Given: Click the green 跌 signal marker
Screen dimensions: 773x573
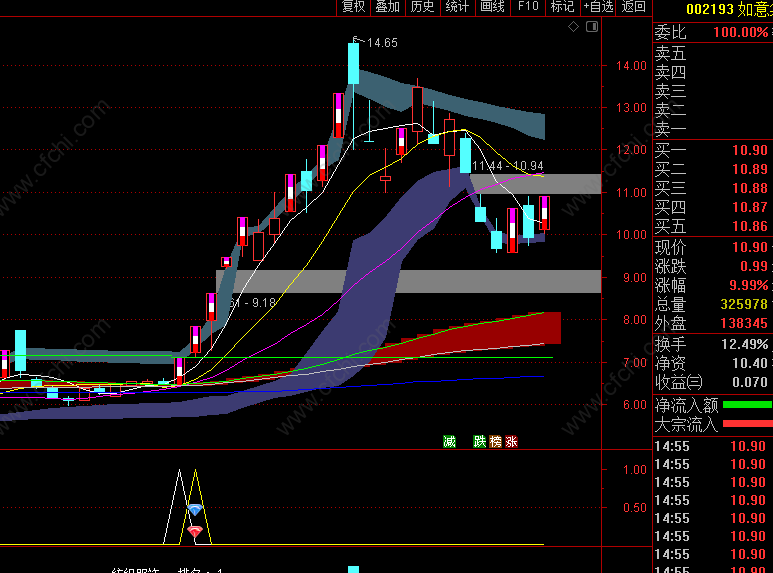Looking at the screenshot, I should point(480,441).
